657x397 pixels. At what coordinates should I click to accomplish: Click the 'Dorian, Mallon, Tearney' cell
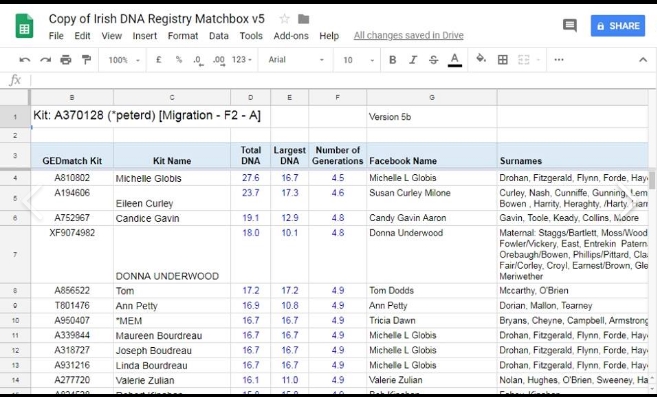tap(572, 306)
